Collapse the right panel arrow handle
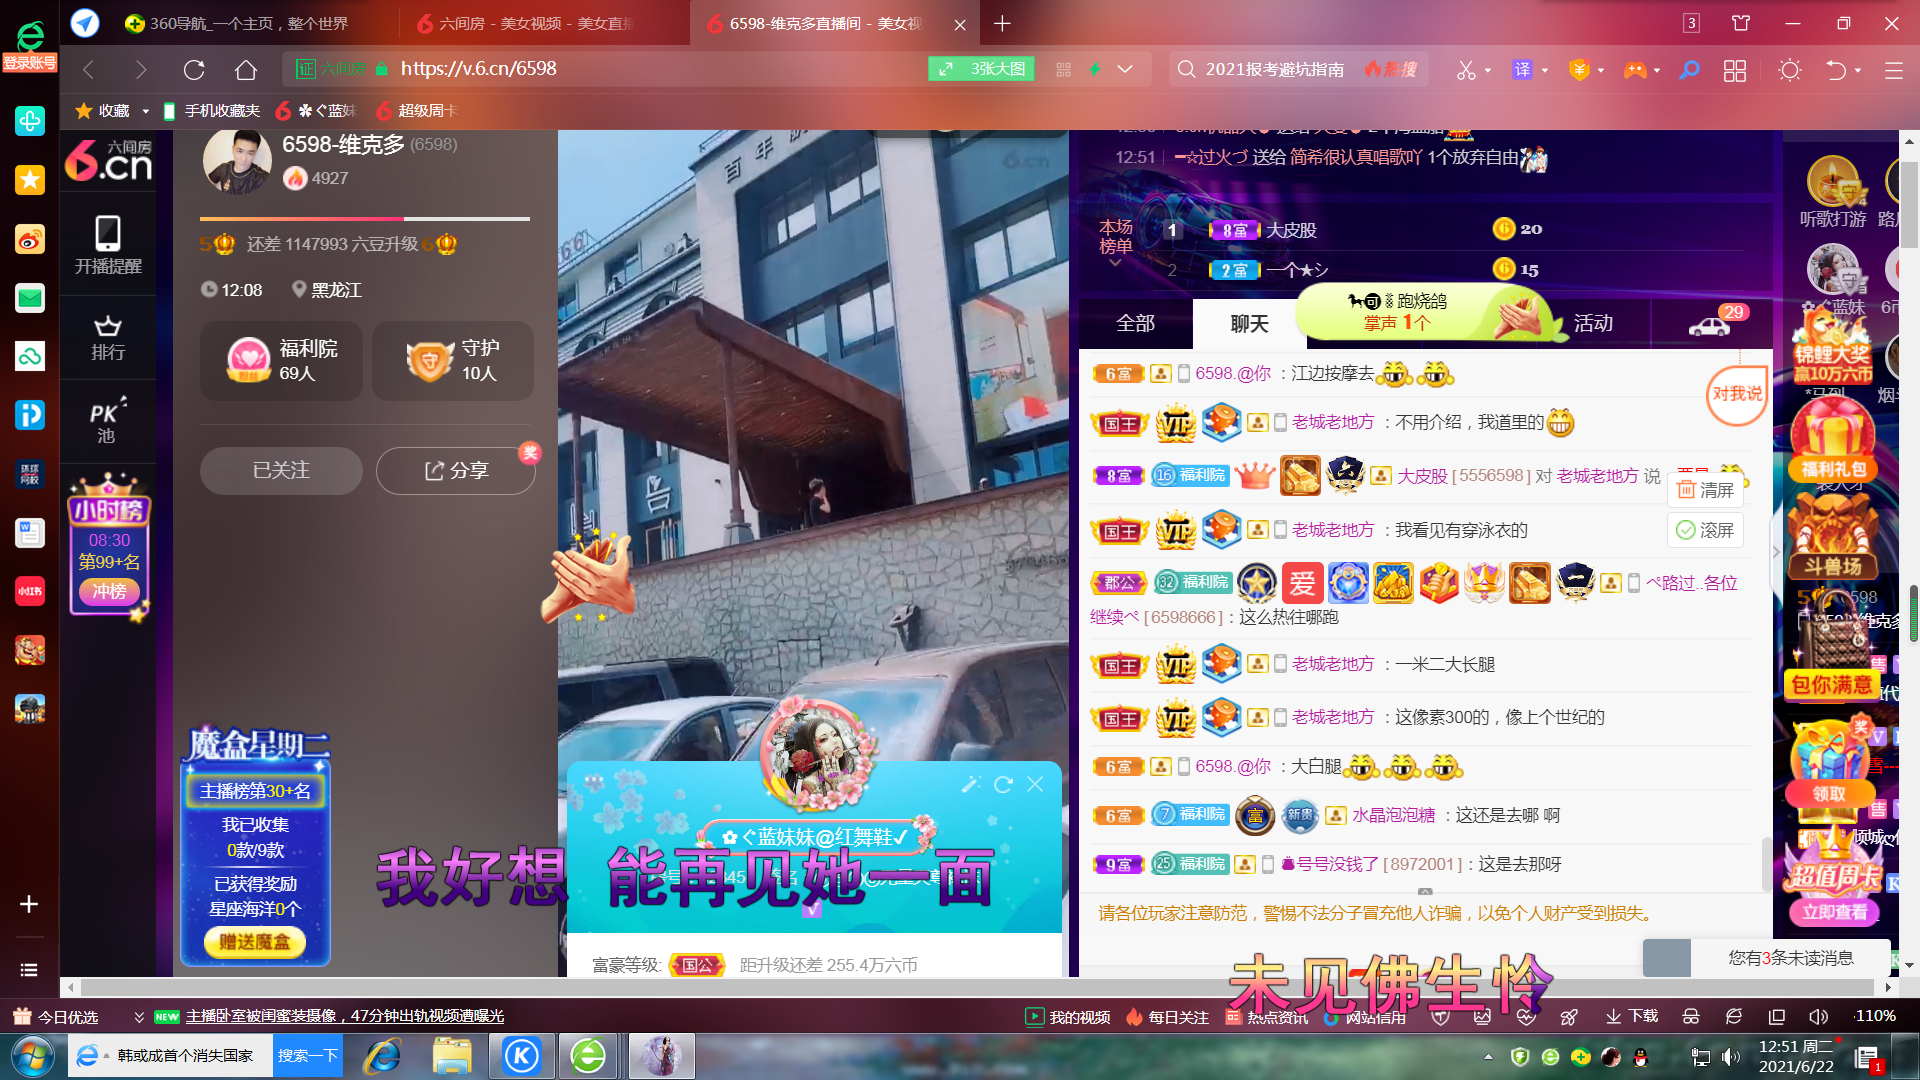 tap(1777, 551)
